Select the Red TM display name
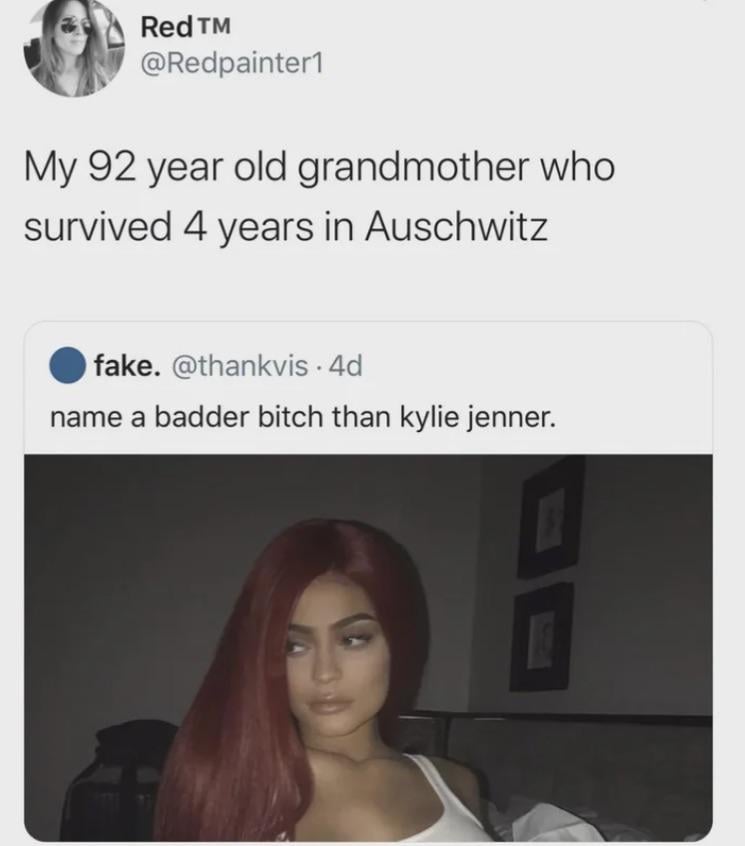The width and height of the screenshot is (745, 846). click(x=185, y=27)
